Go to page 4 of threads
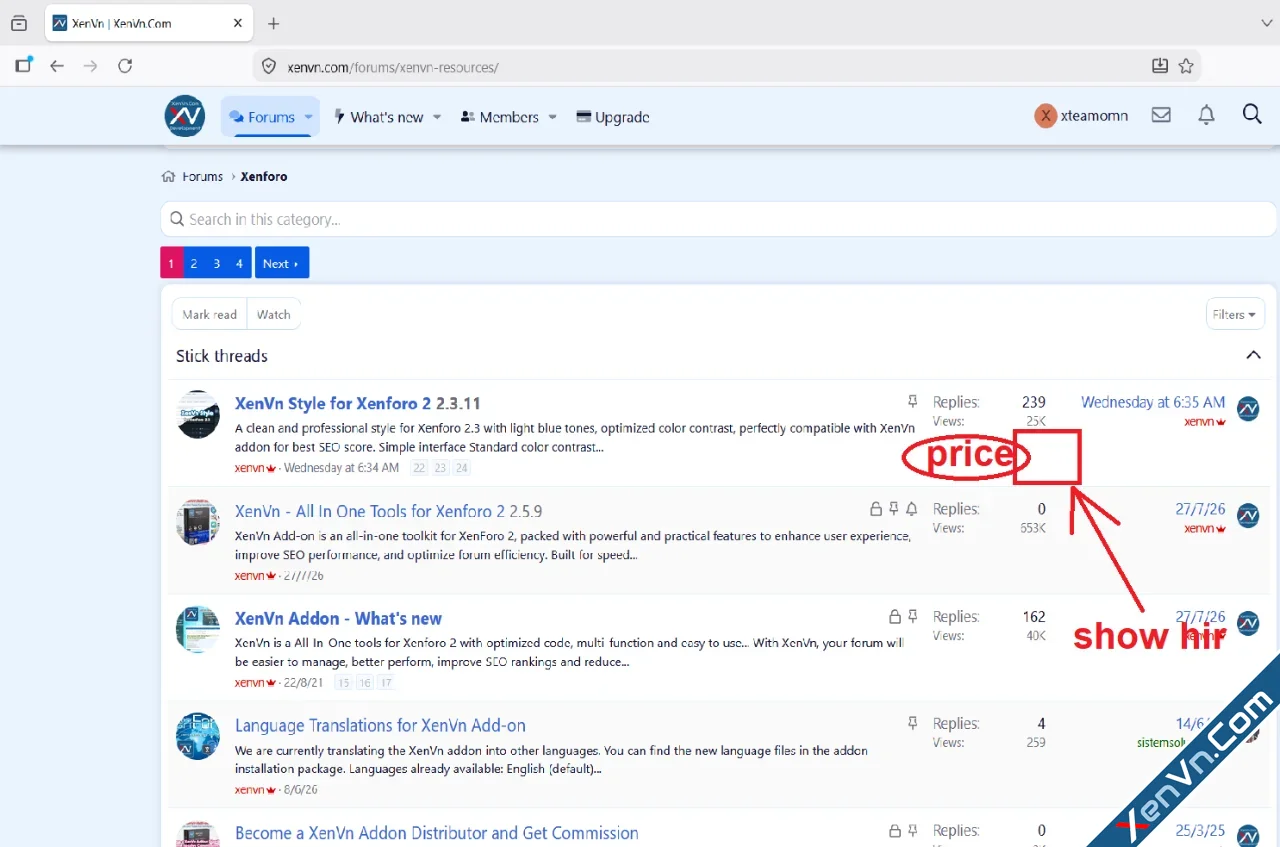Viewport: 1280px width, 847px height. pyautogui.click(x=239, y=263)
